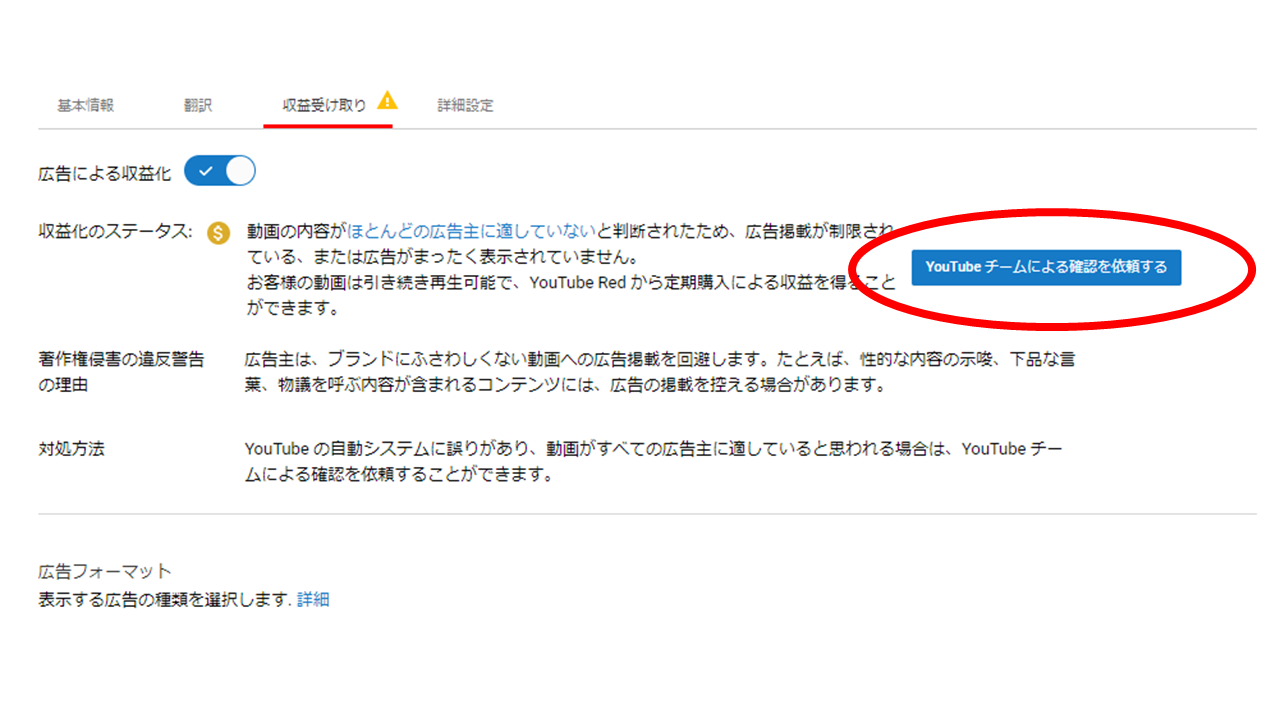Toggle off 広告による収益化
The image size is (1280, 720).
coord(220,171)
